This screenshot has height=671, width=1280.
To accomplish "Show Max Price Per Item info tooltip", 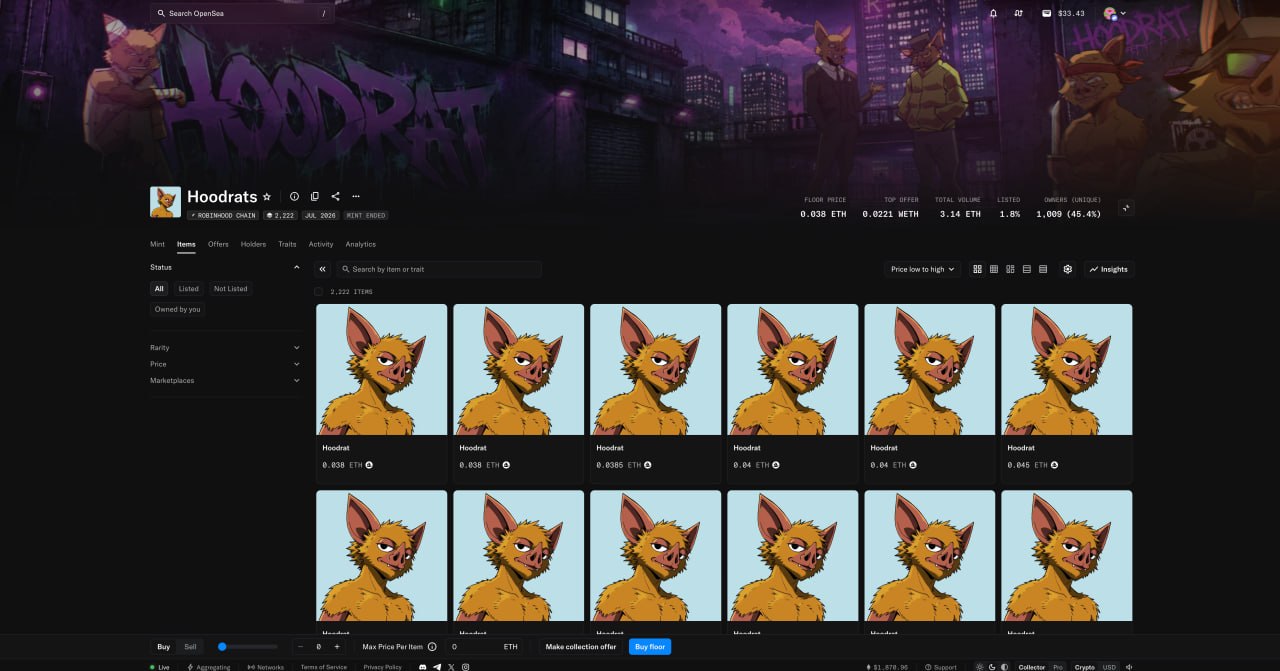I will coord(432,647).
